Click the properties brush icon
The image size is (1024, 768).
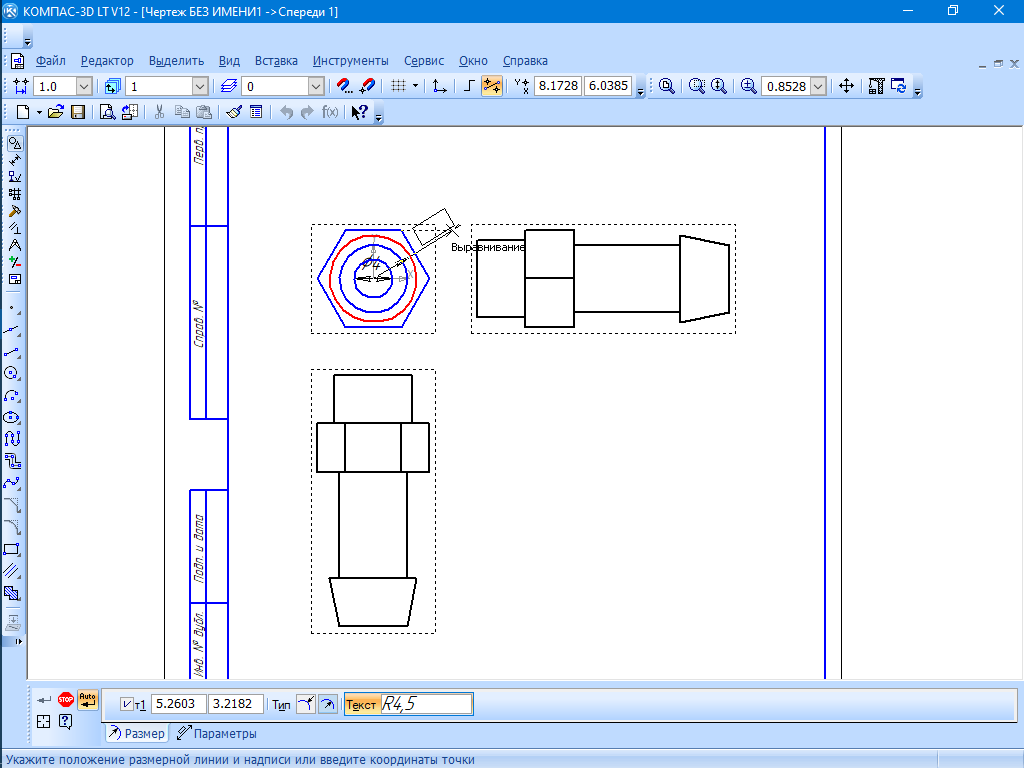coord(234,112)
